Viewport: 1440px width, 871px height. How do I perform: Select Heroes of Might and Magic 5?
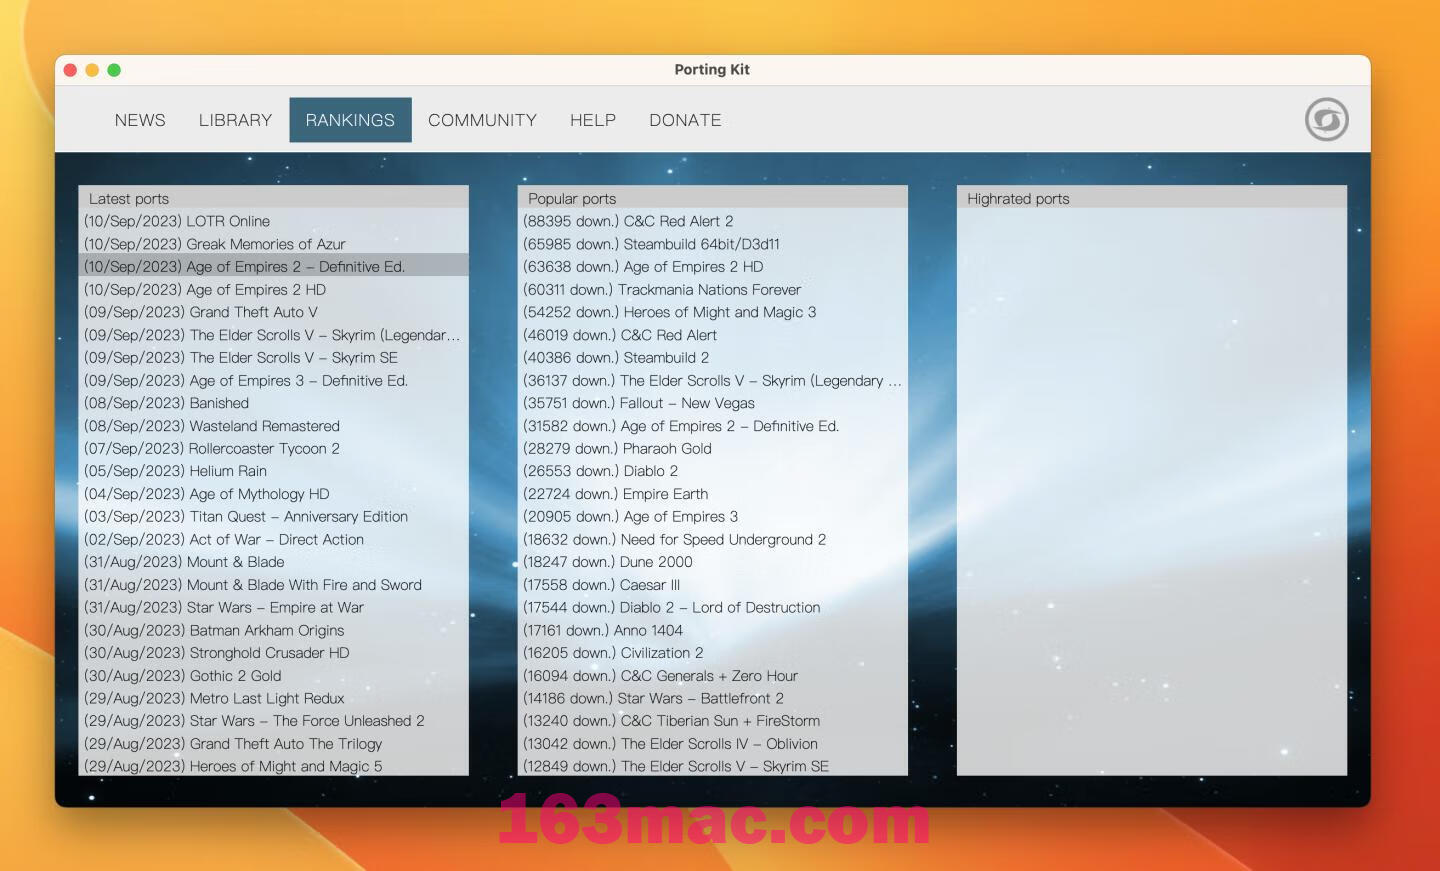273,766
